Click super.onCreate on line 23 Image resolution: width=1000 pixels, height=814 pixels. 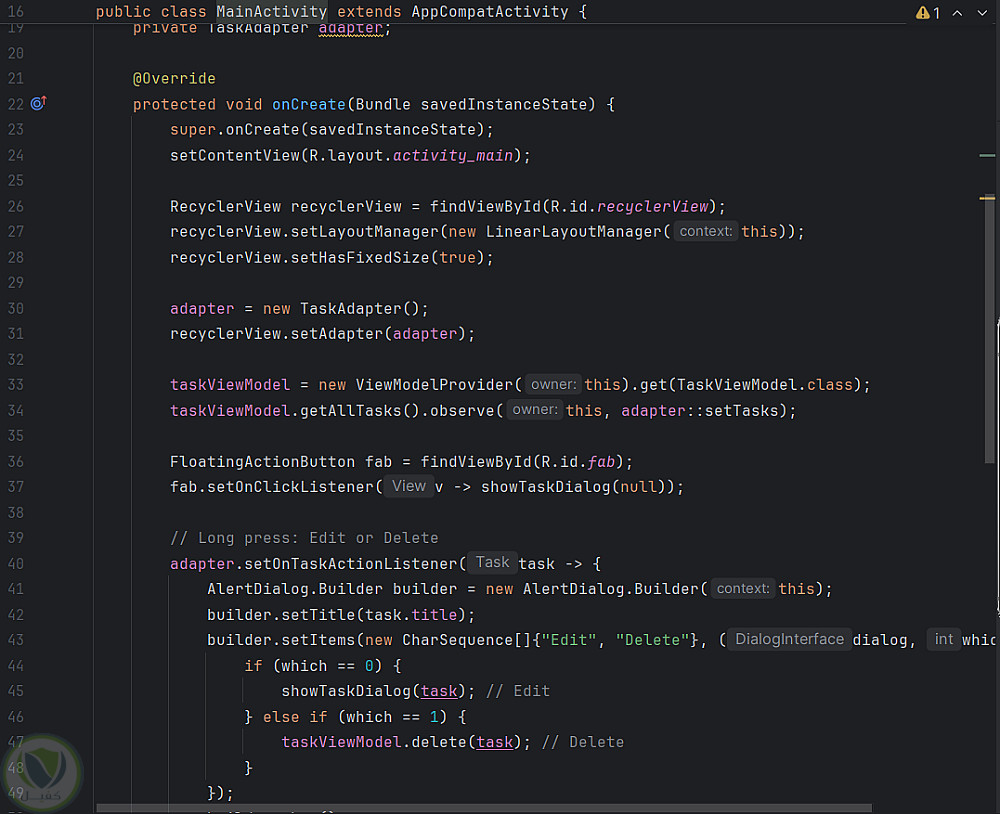point(235,130)
